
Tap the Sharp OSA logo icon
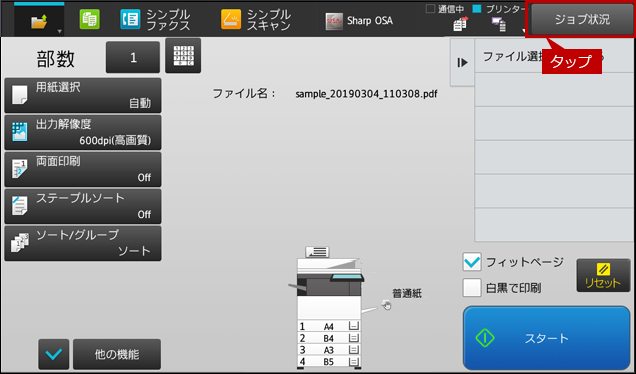click(334, 21)
